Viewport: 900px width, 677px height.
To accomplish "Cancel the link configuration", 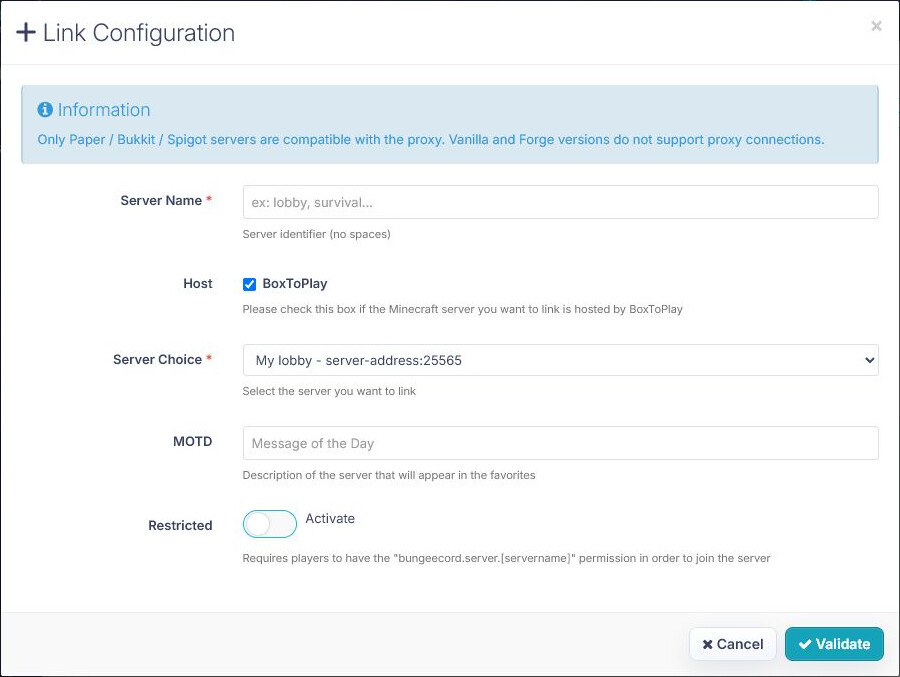I will coord(733,644).
